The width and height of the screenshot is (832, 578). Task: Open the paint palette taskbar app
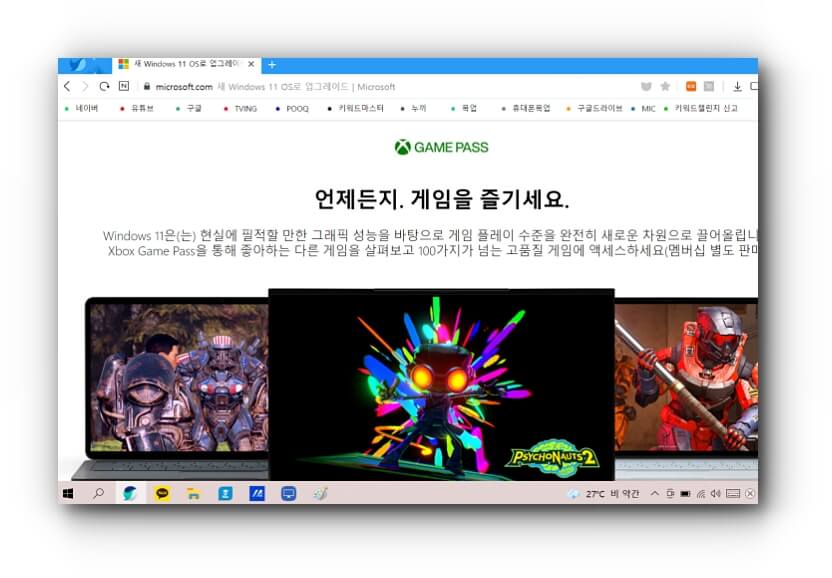click(320, 494)
